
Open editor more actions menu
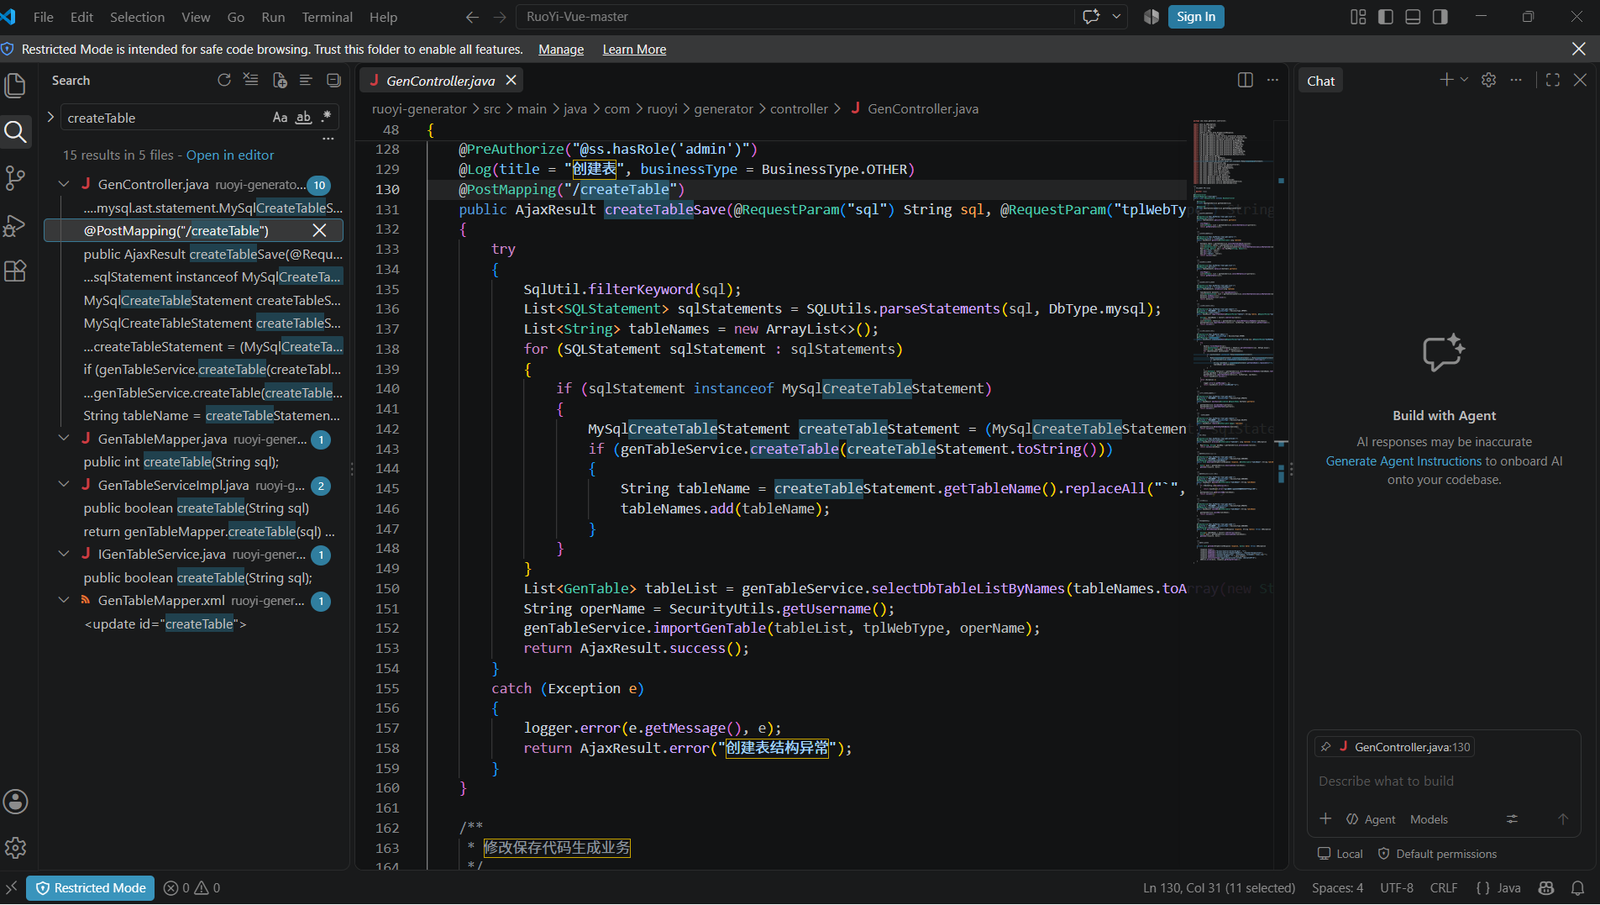tap(1272, 80)
